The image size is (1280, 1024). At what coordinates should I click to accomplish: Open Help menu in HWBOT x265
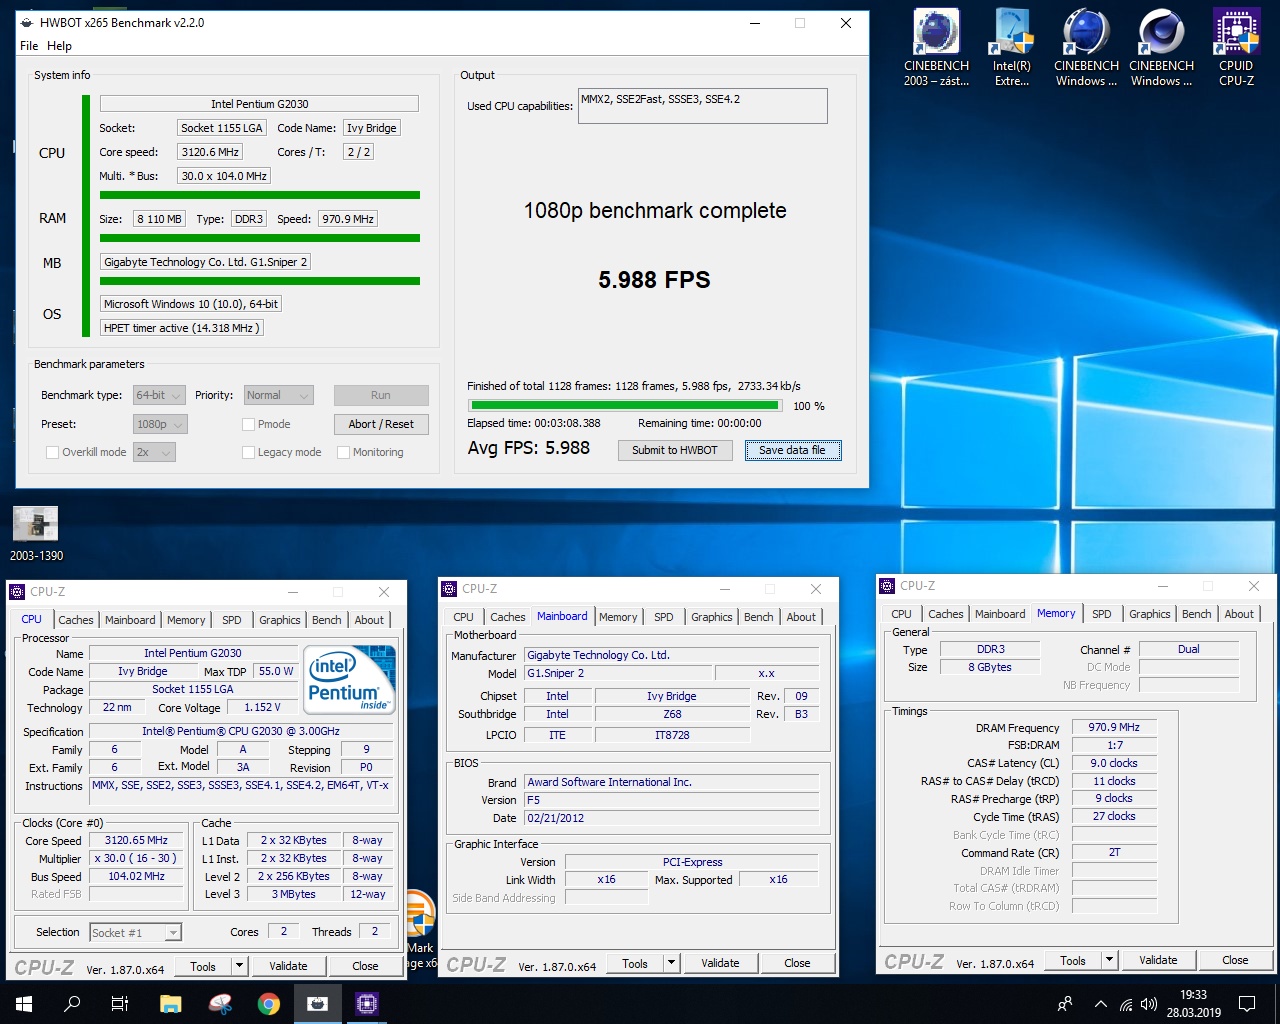(x=59, y=46)
